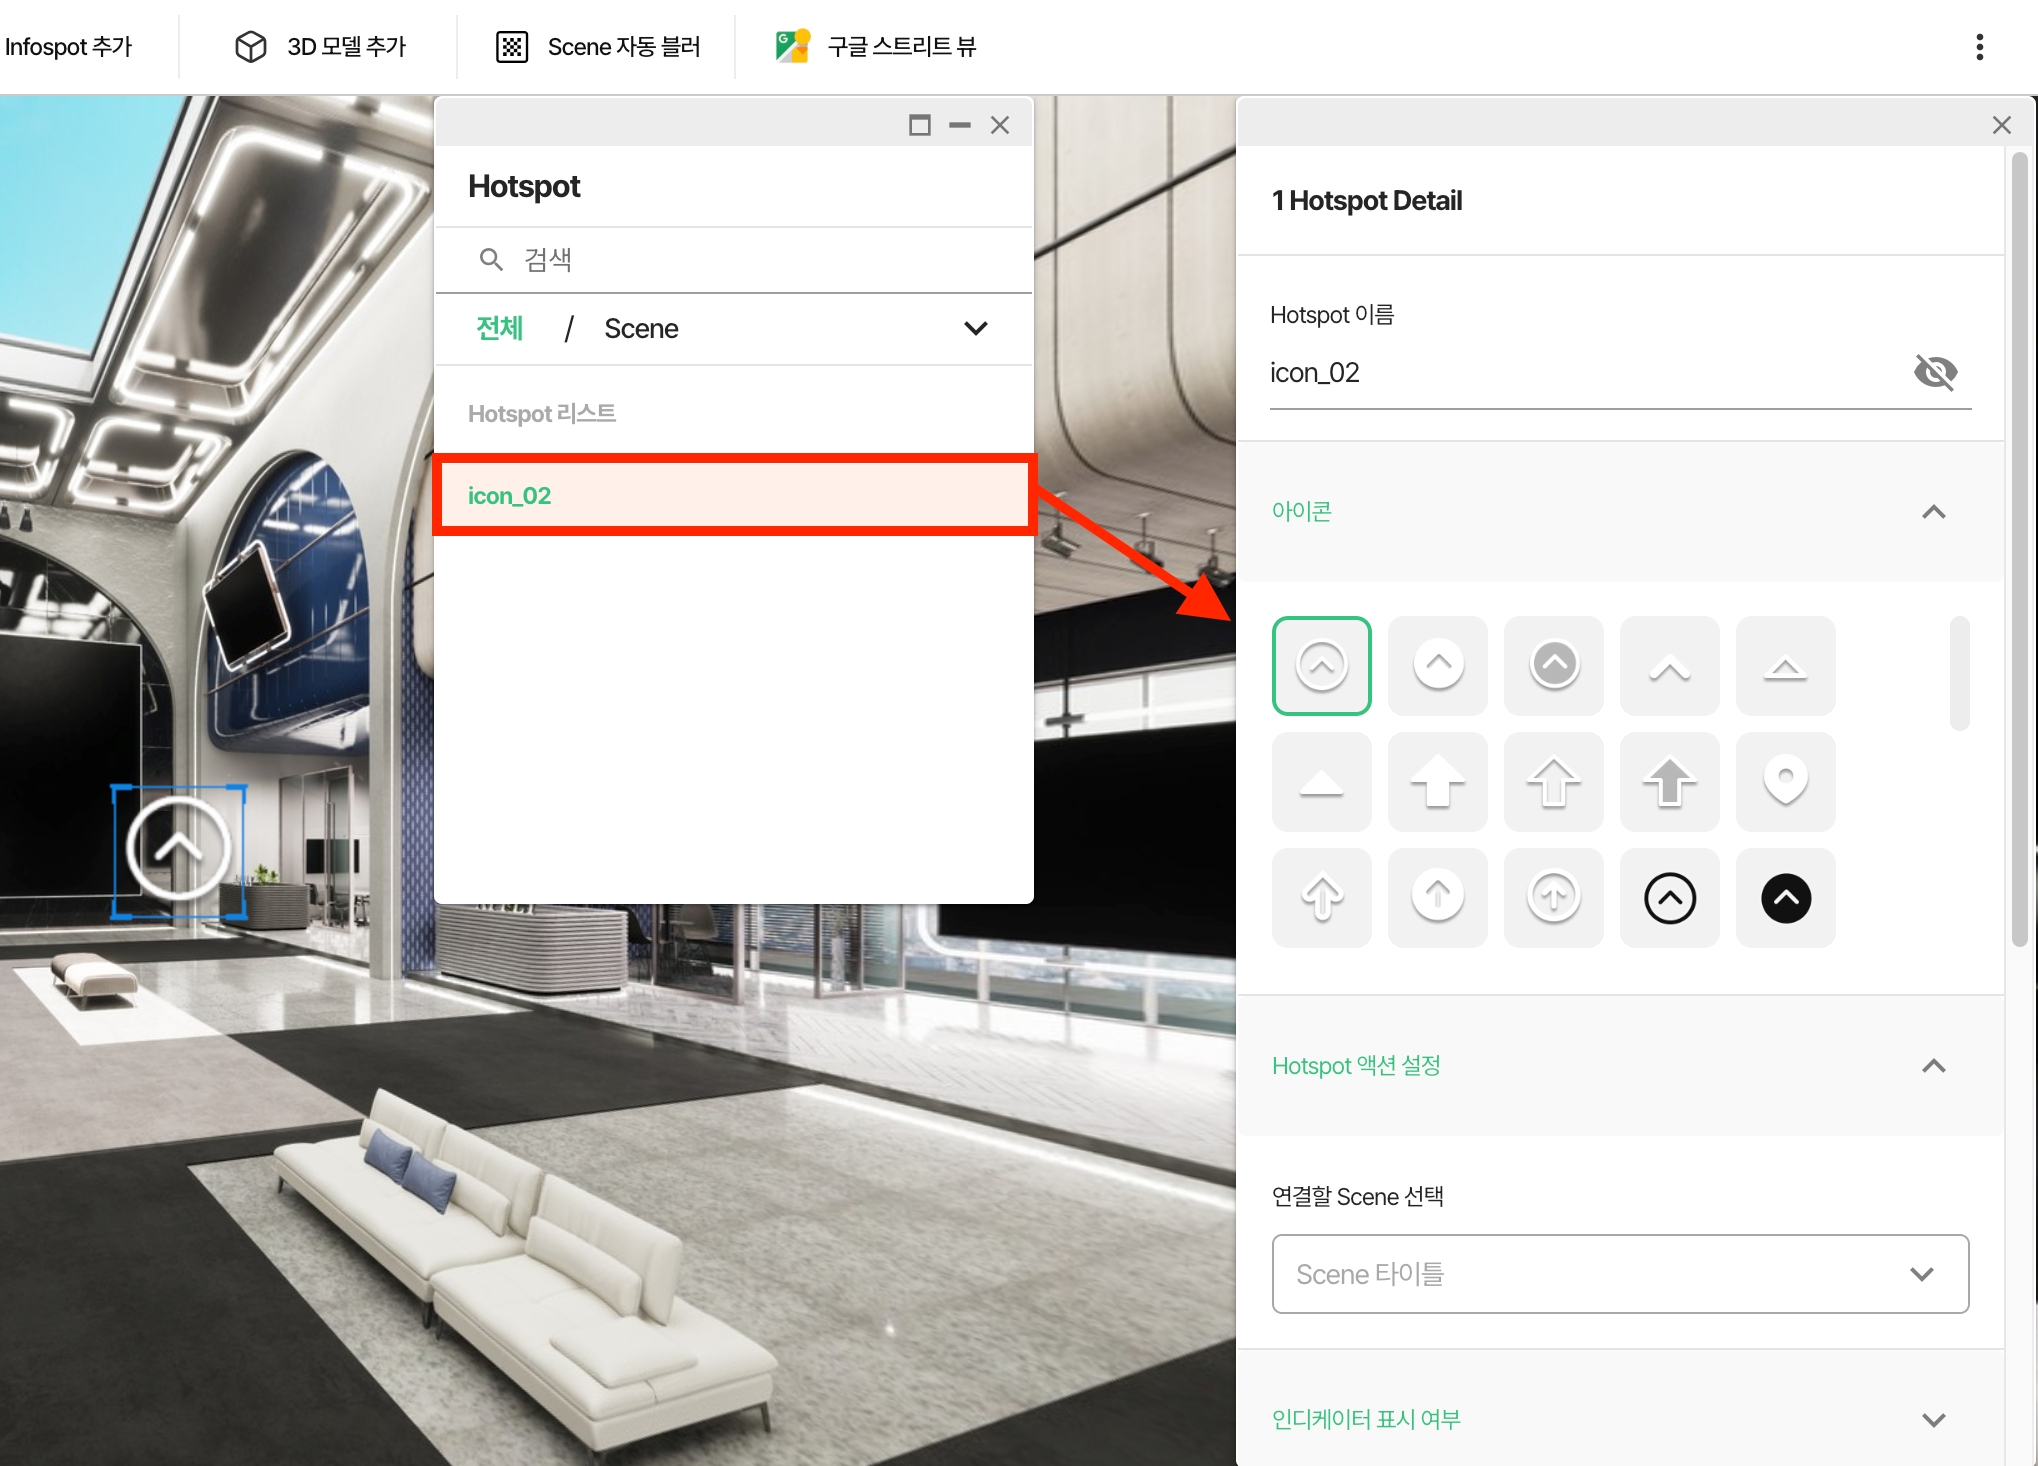Close the Hotspot Detail panel
Viewport: 2038px width, 1466px height.
click(2001, 125)
